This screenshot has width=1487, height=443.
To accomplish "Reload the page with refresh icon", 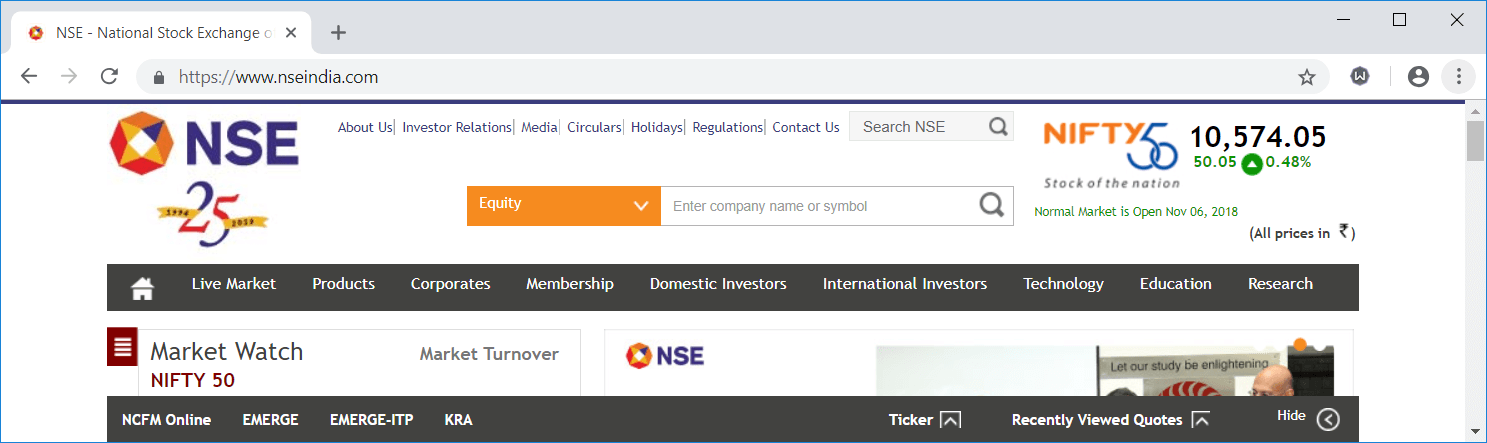I will point(110,76).
